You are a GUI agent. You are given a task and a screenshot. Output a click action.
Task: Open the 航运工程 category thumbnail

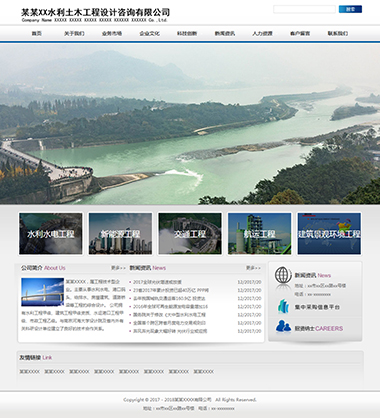pos(259,234)
